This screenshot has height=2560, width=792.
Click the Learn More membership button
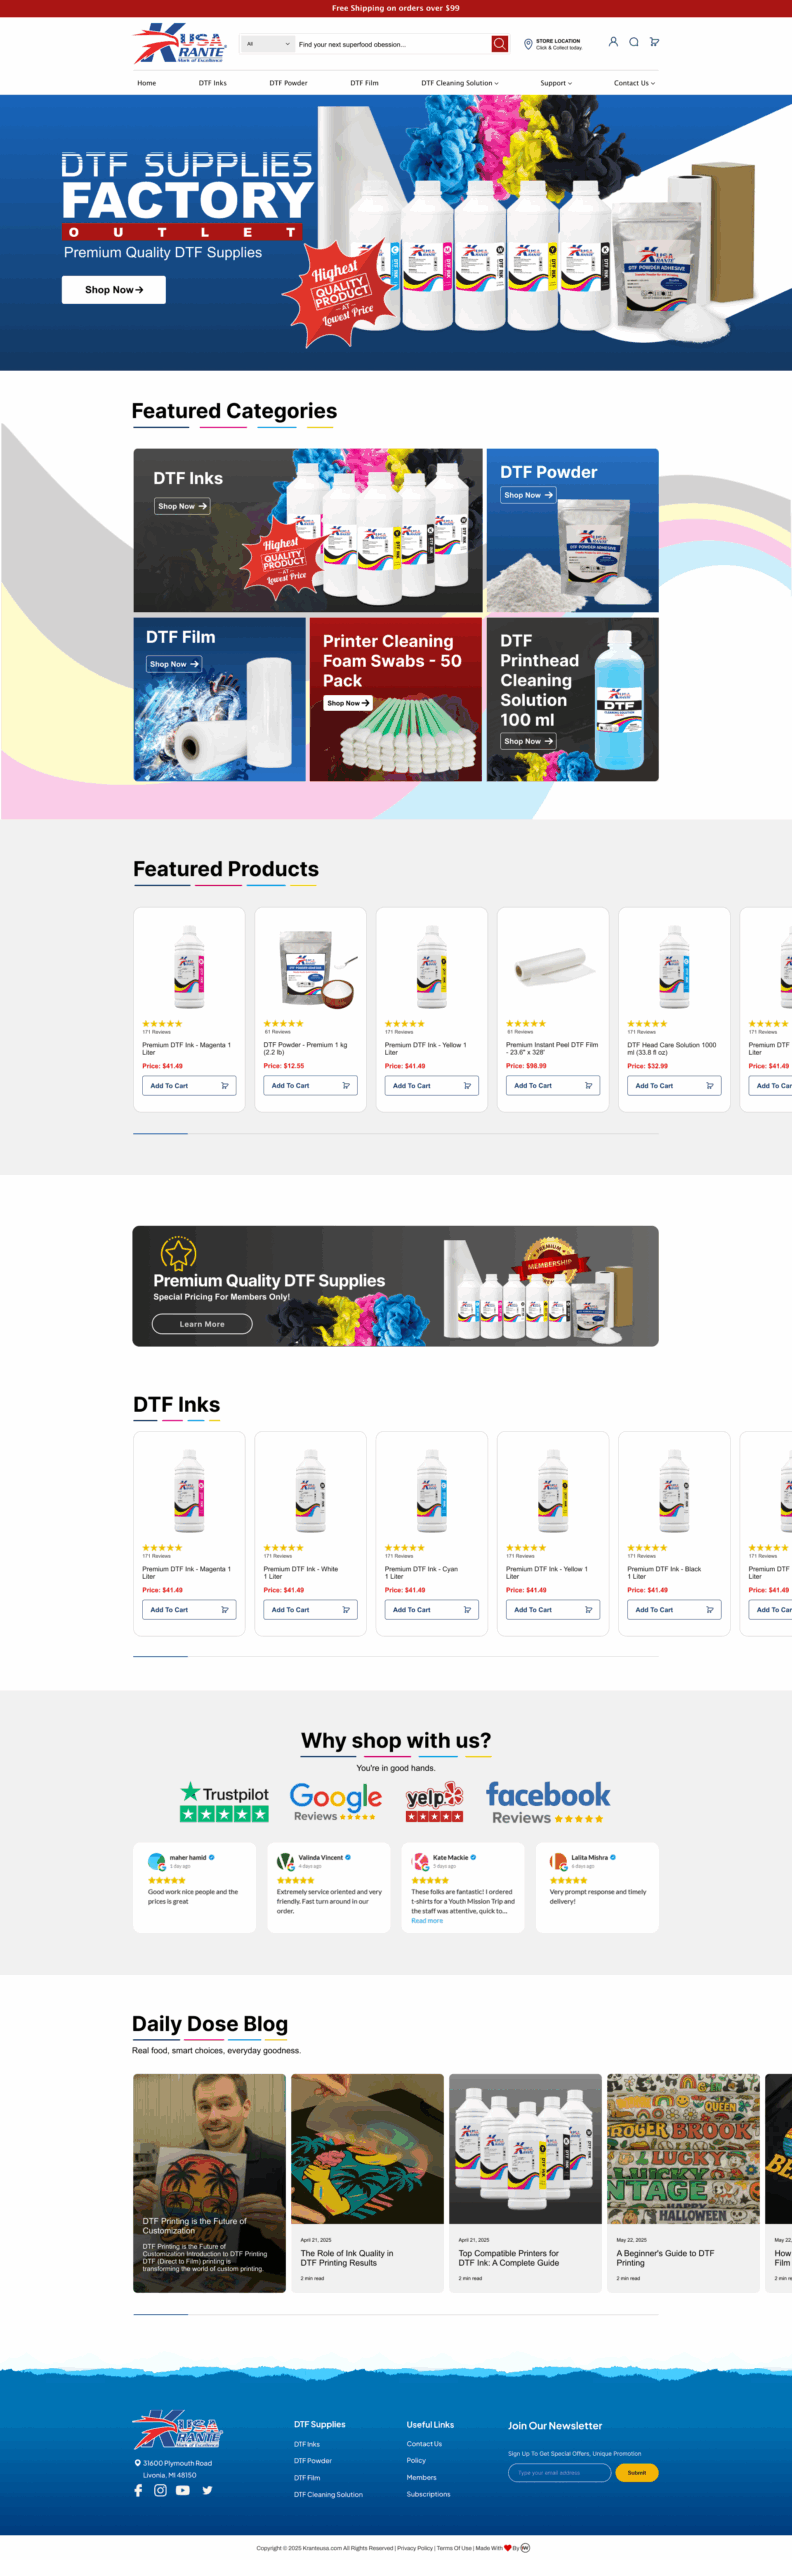point(202,1324)
